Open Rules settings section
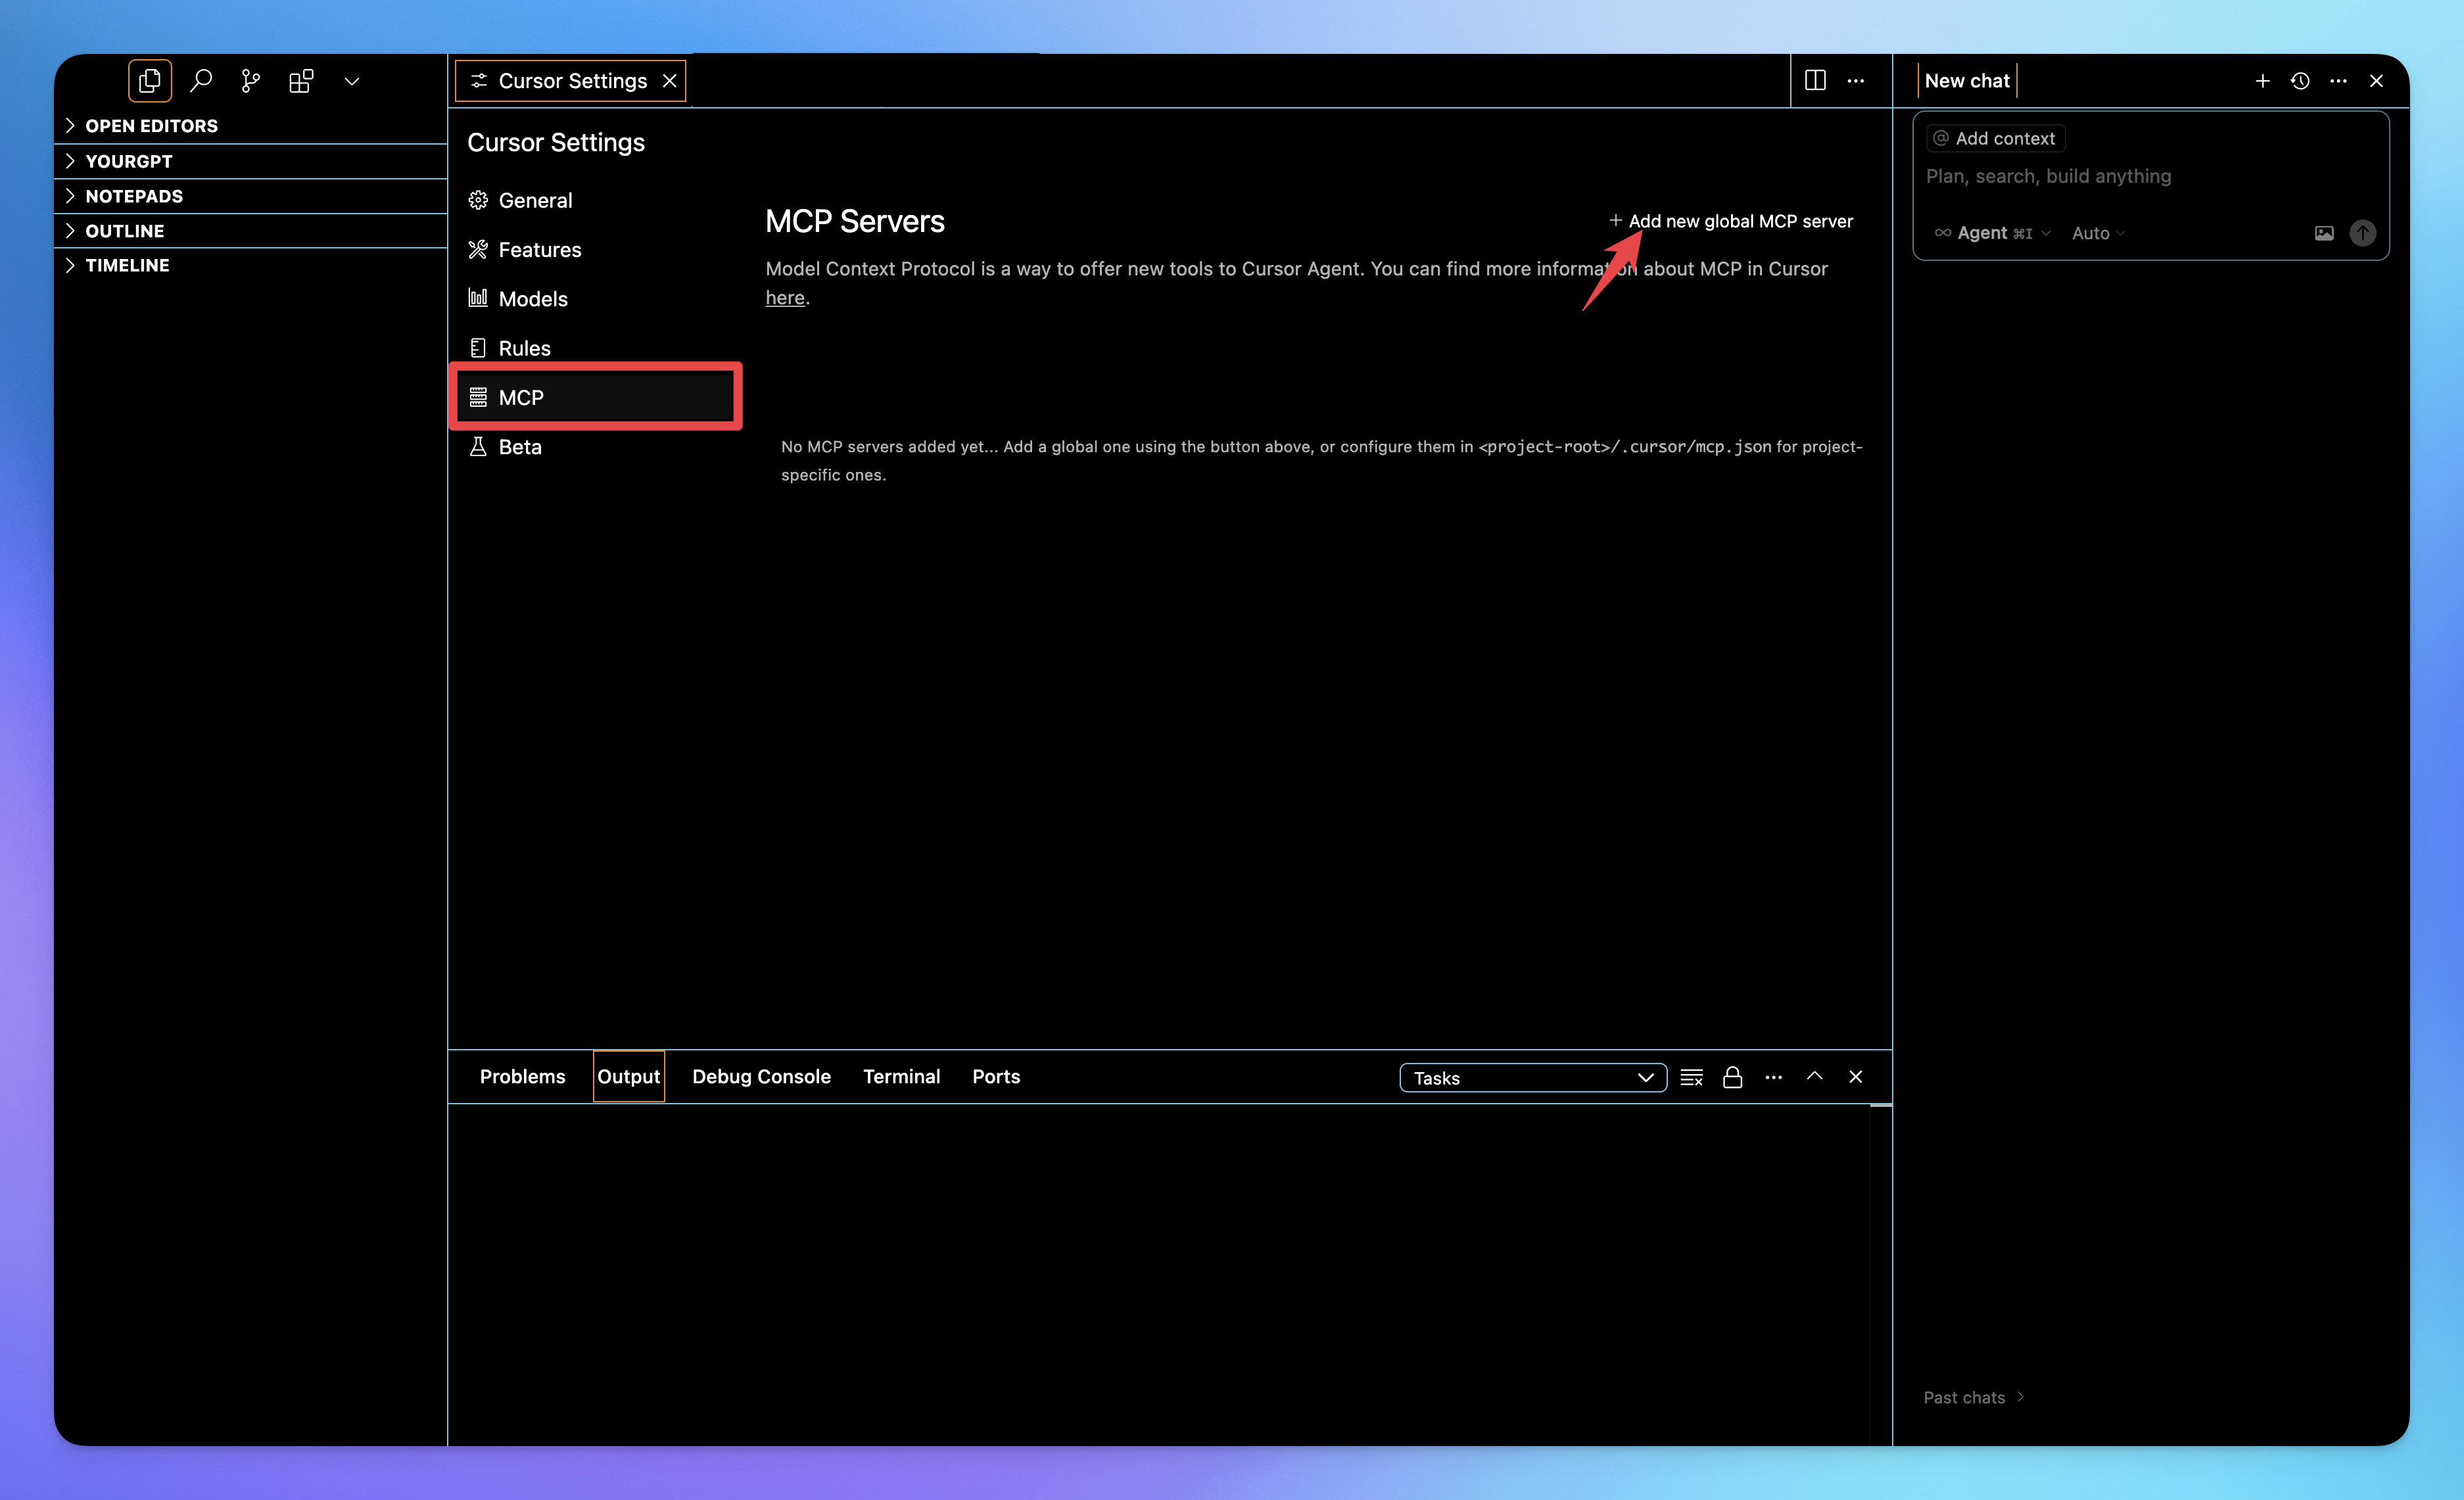The width and height of the screenshot is (2464, 1500). (597, 348)
